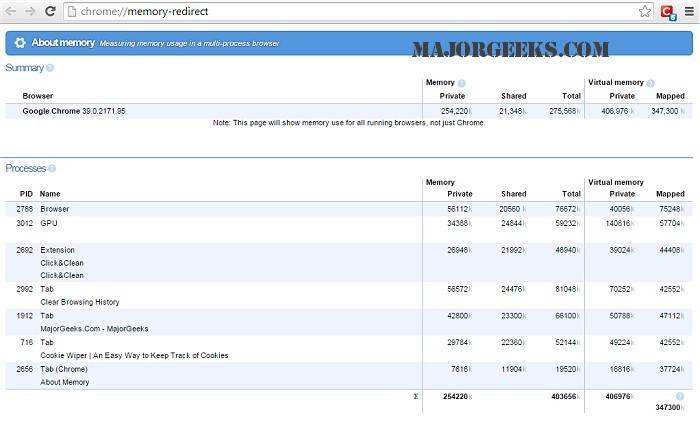Click PID 1912 in the Processes table

tap(25, 316)
